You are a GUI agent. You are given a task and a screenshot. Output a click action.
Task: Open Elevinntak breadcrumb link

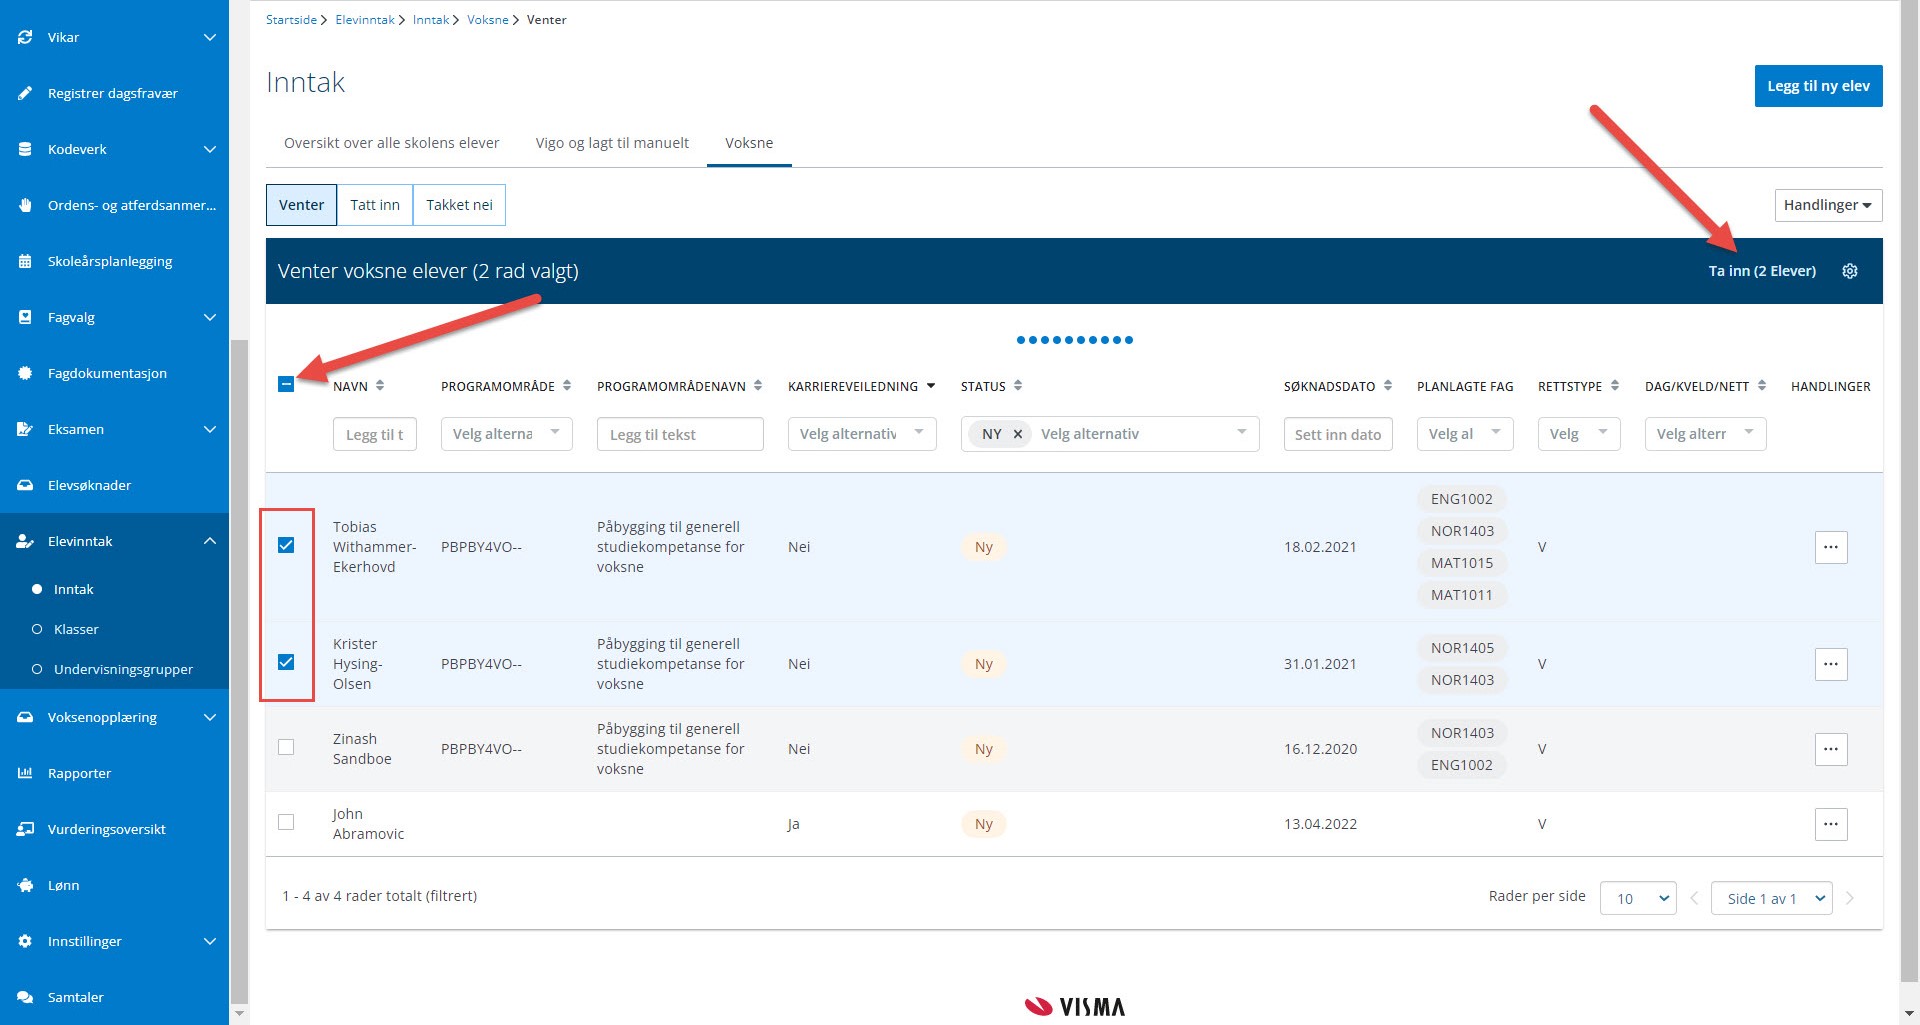(x=365, y=20)
